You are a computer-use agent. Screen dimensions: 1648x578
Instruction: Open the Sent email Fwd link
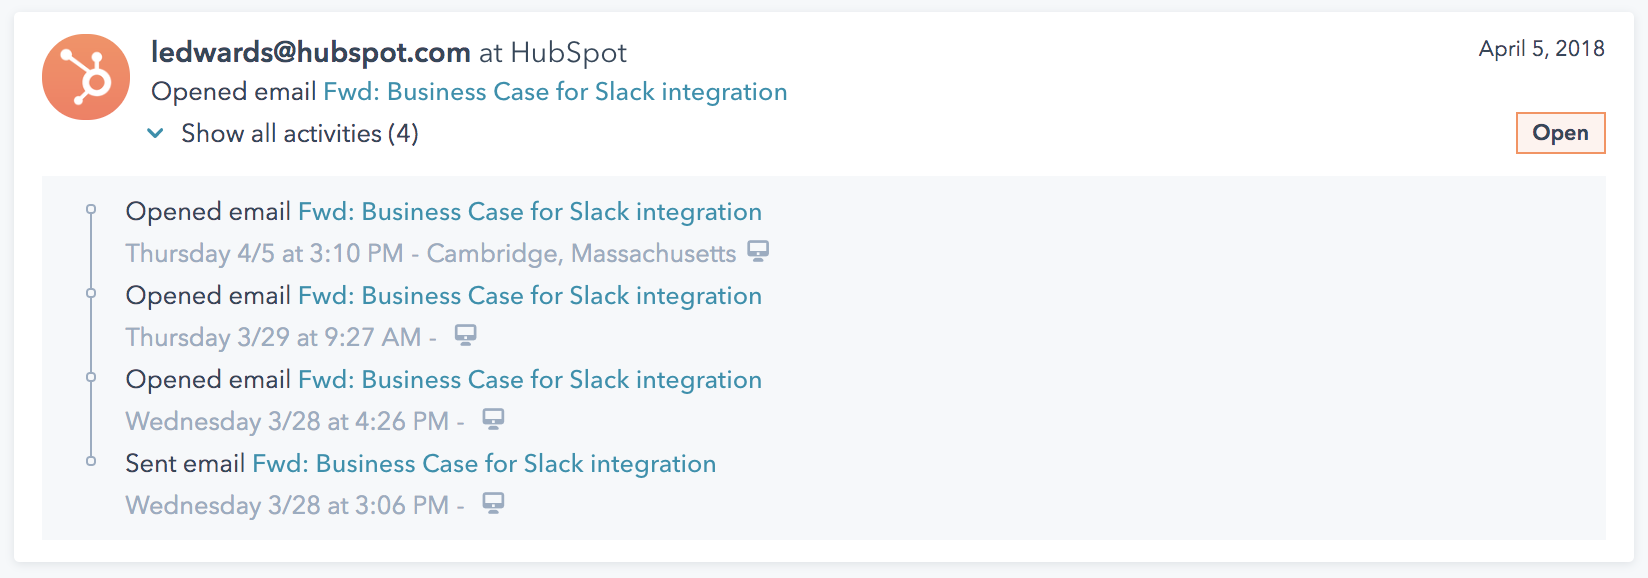coord(484,464)
